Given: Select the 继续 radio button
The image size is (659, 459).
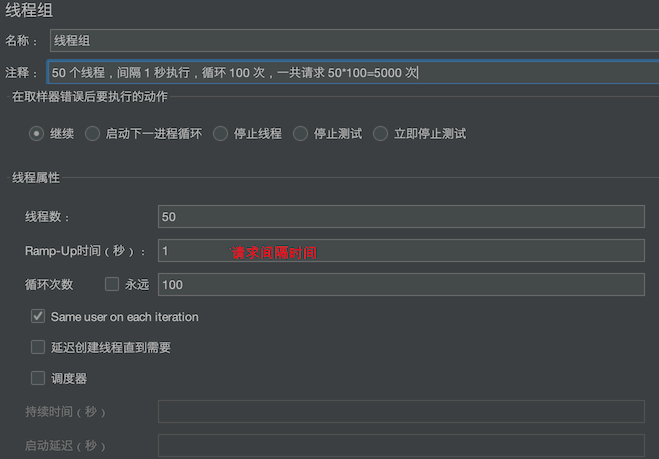Looking at the screenshot, I should click(x=37, y=134).
